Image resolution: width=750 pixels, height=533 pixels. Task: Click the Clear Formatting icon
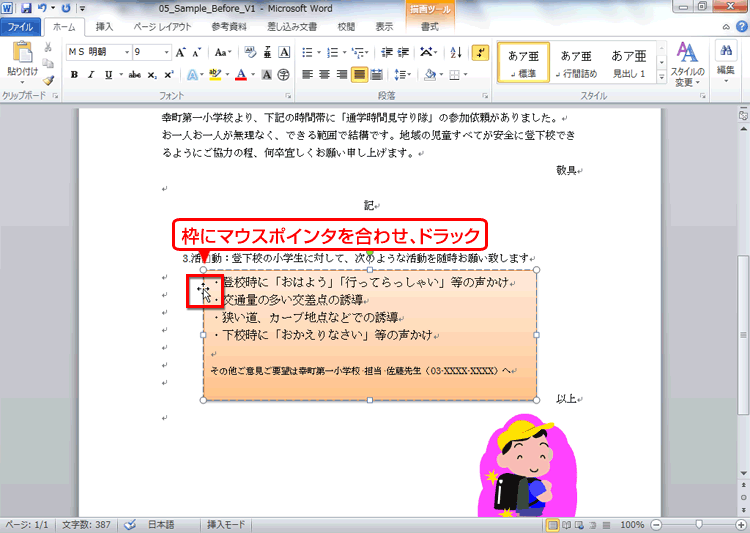pyautogui.click(x=250, y=52)
